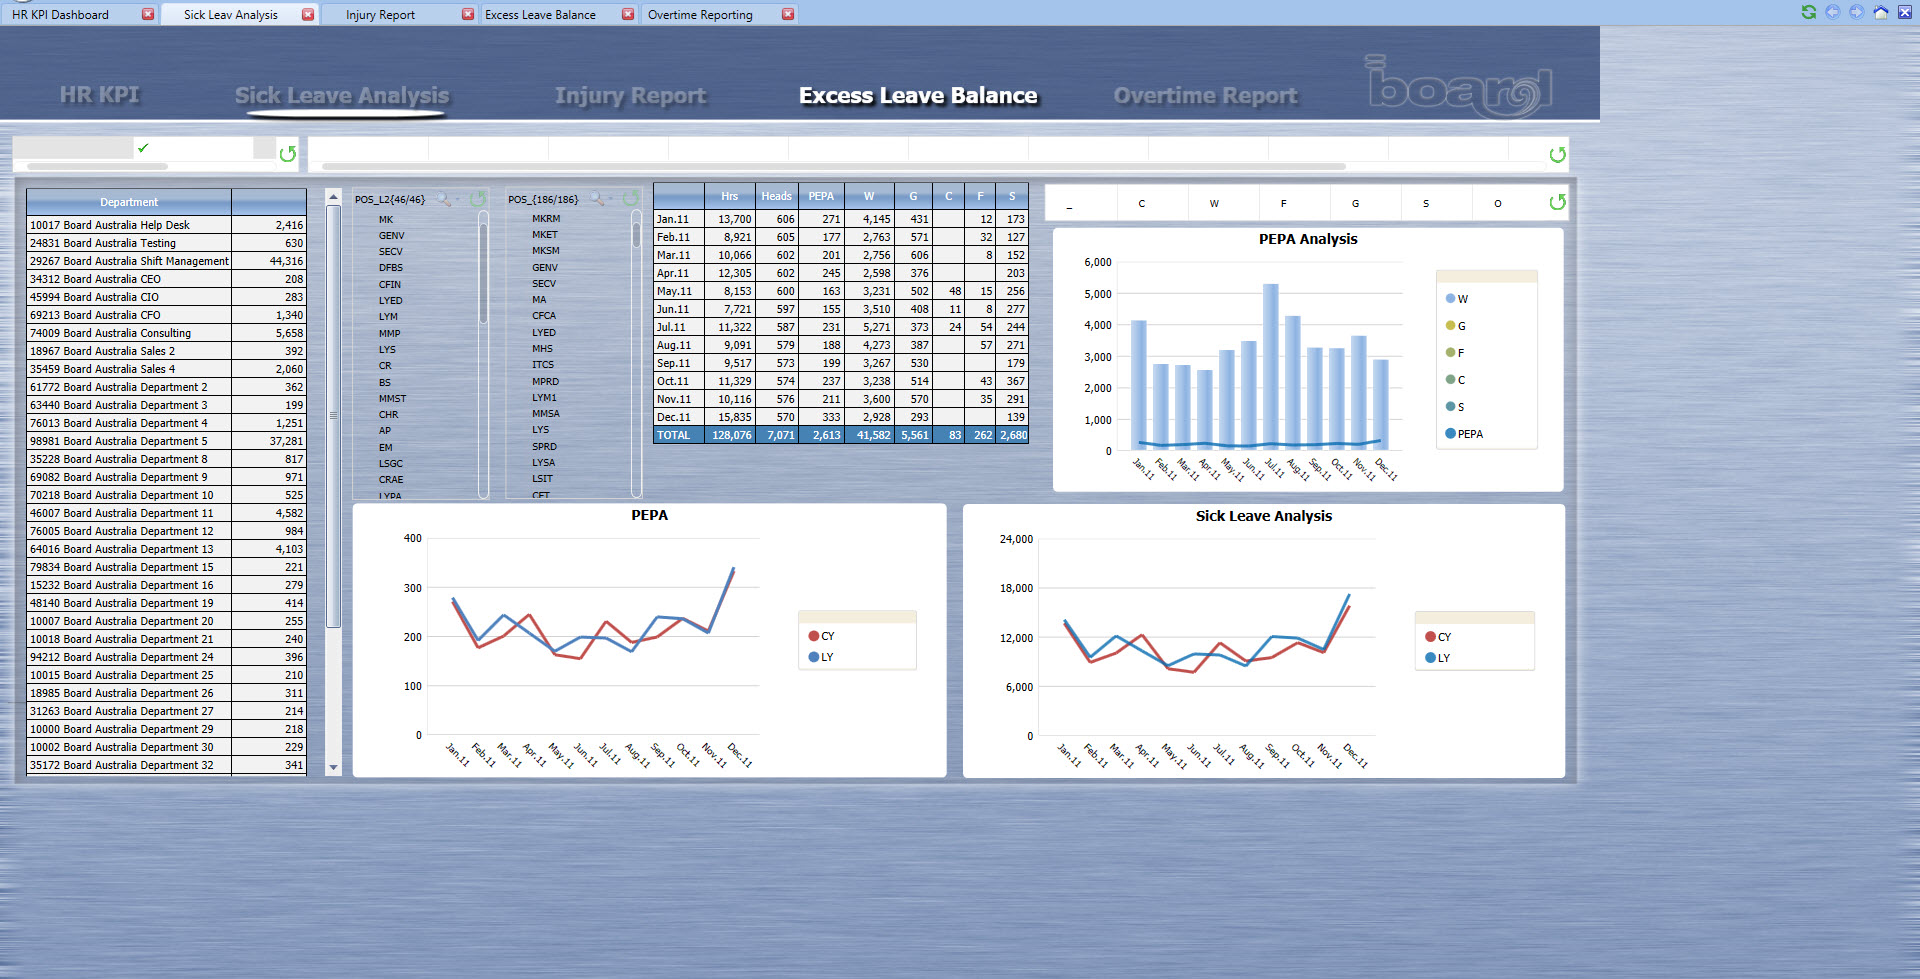Reset the POS_L2 selector
1920x979 pixels.
point(478,199)
